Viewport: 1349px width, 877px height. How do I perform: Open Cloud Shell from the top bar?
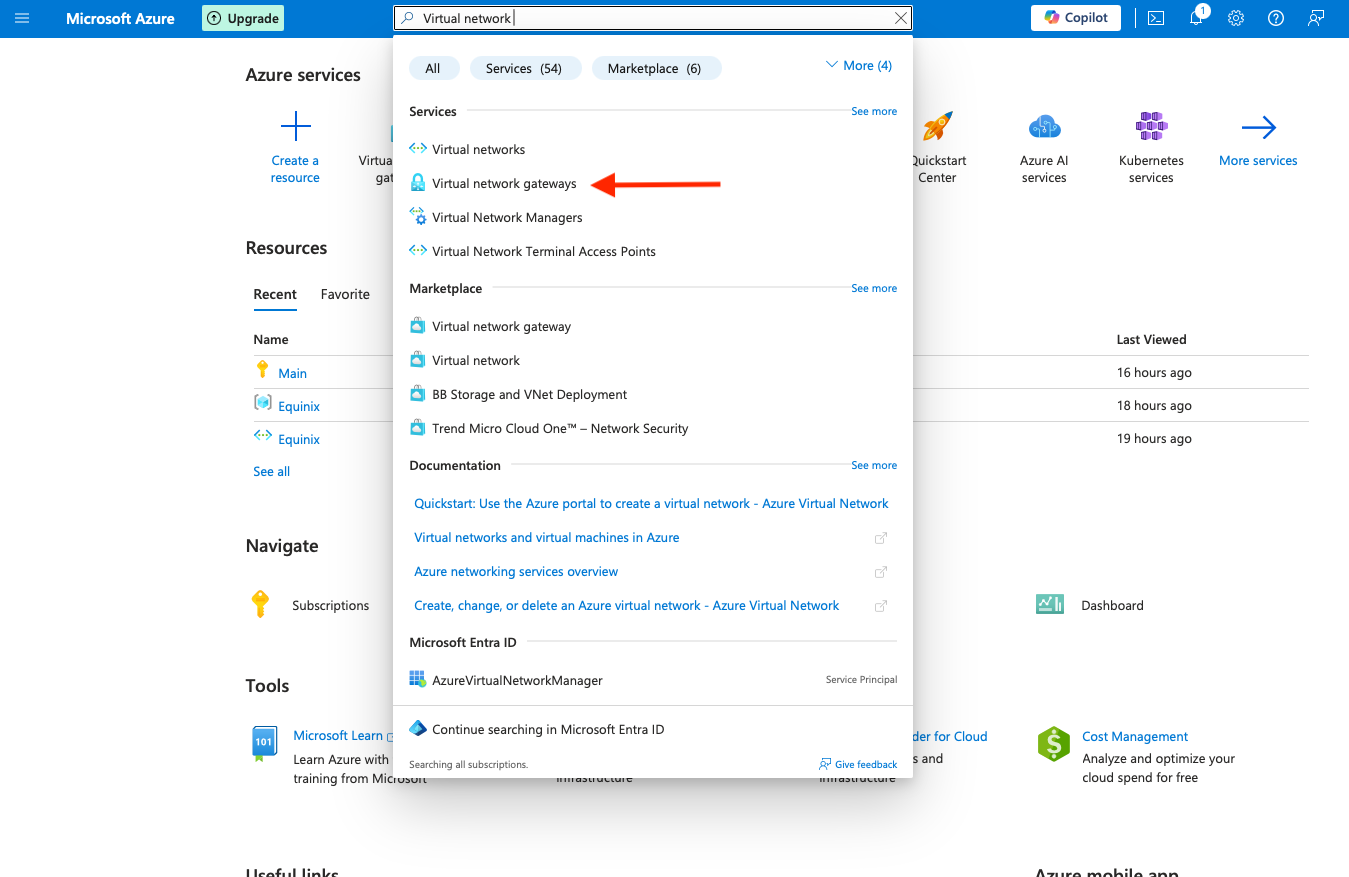pyautogui.click(x=1156, y=18)
